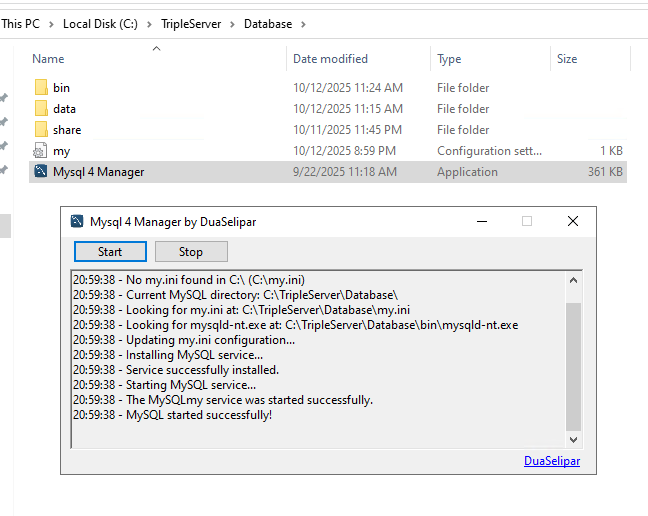
Task: Click the 1 KB size cell
Action: (612, 151)
